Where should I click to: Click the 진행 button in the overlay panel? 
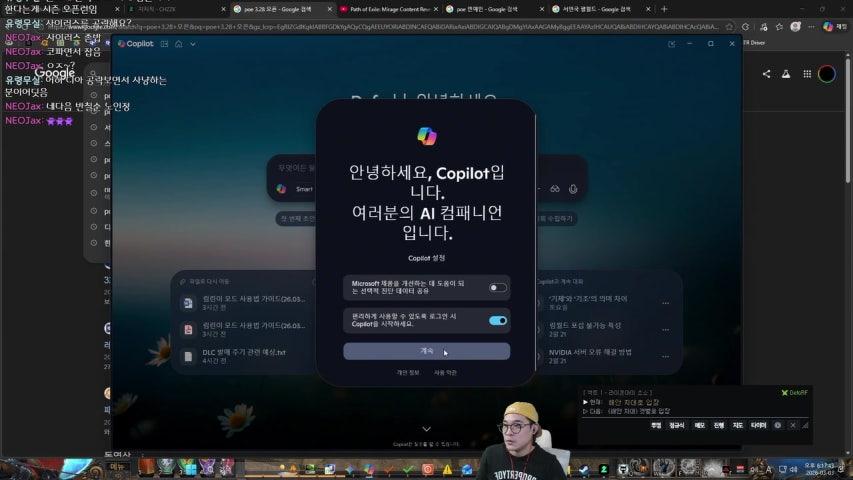point(719,426)
